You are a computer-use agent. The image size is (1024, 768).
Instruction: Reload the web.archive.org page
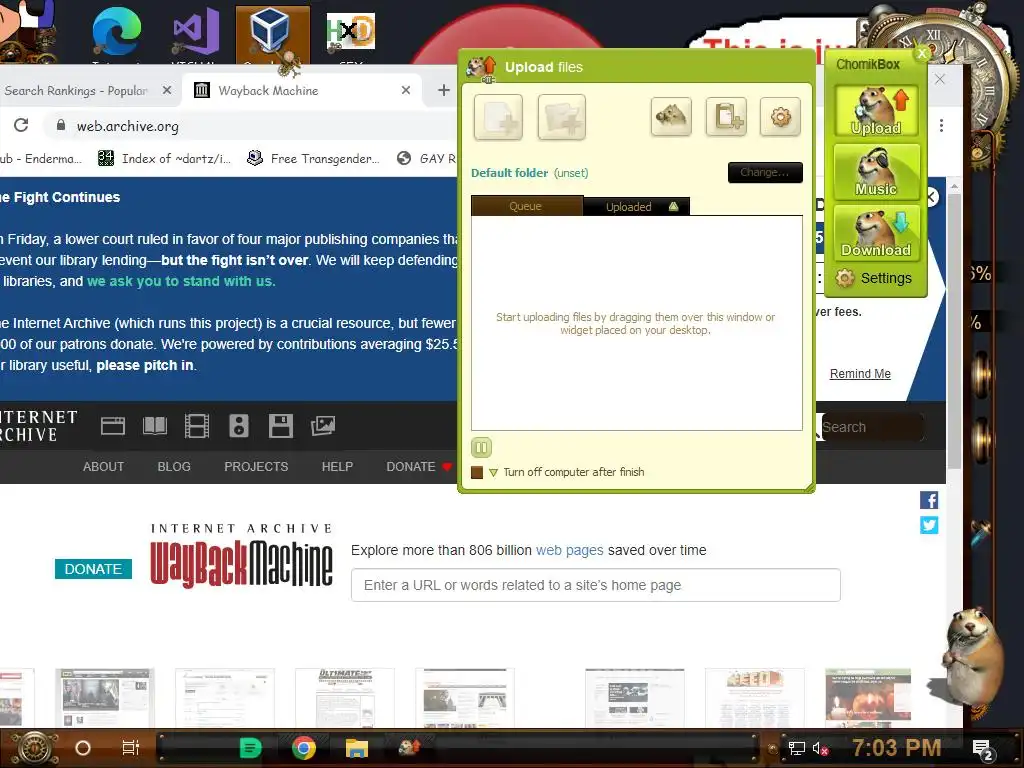tap(21, 125)
